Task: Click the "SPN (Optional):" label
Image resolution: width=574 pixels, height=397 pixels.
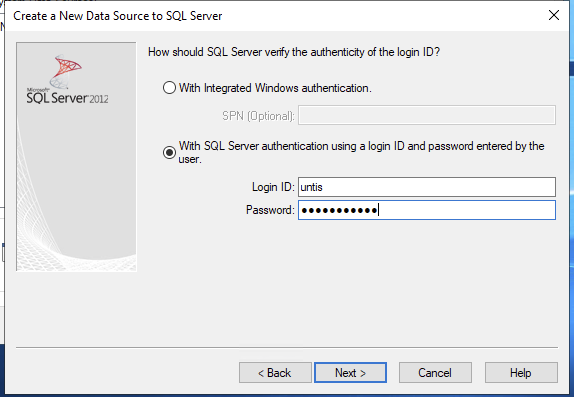Action: [x=258, y=116]
